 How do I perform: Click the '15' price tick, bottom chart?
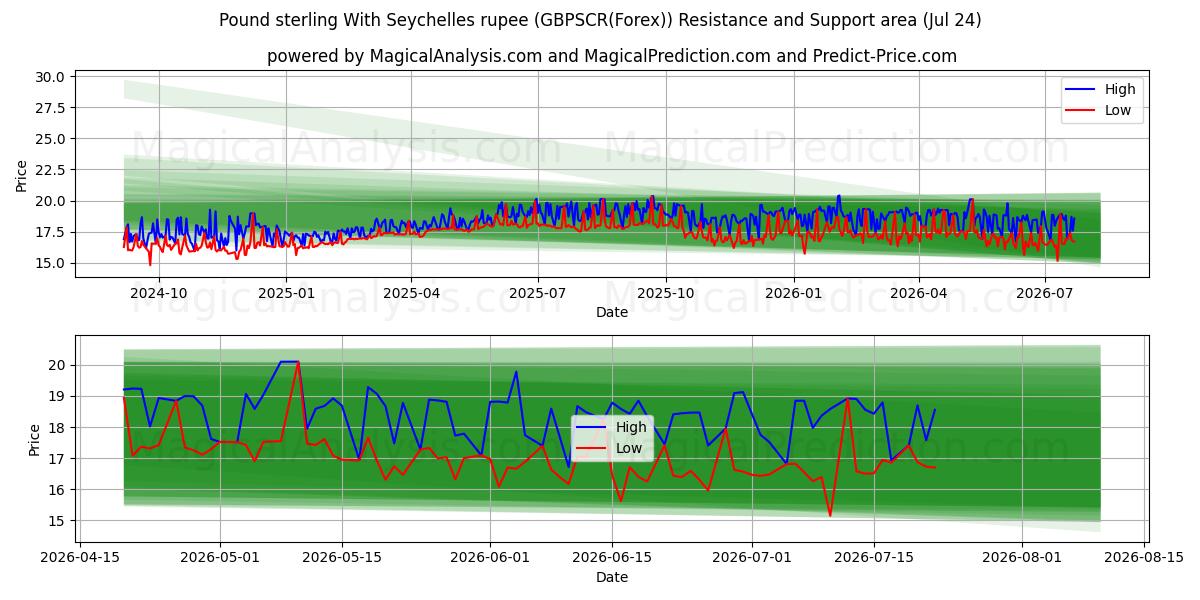pos(58,521)
